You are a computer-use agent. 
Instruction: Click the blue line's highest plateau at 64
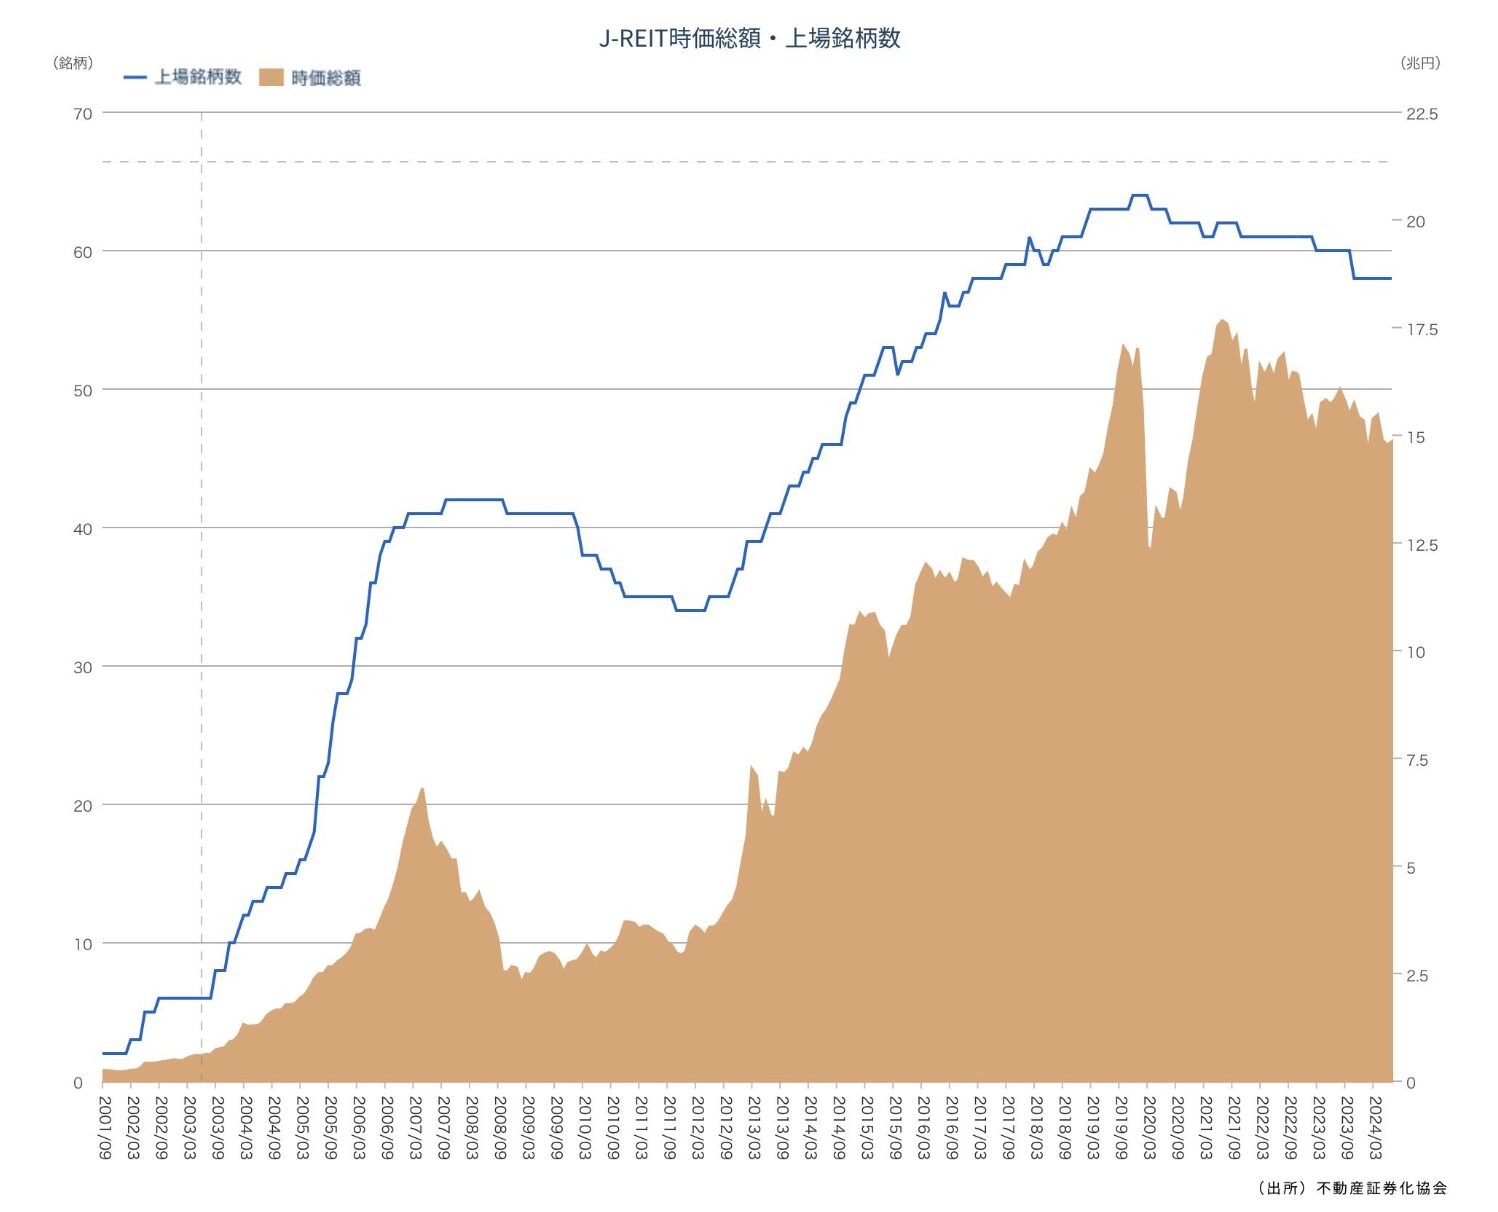coord(1139,196)
